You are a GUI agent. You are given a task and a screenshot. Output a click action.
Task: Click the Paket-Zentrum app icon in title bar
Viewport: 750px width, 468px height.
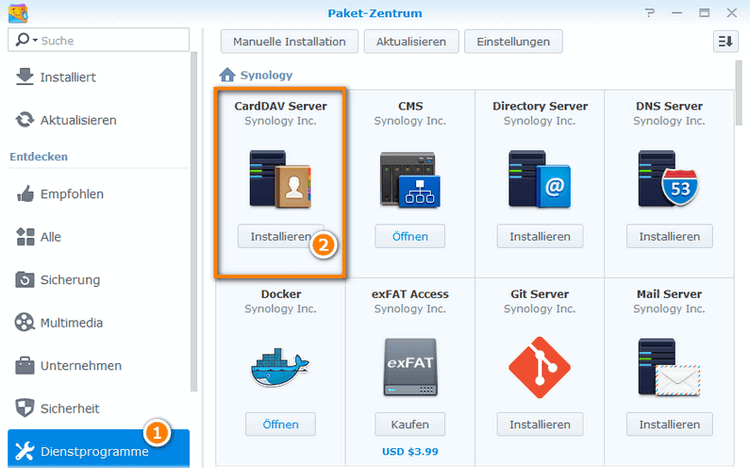[18, 13]
